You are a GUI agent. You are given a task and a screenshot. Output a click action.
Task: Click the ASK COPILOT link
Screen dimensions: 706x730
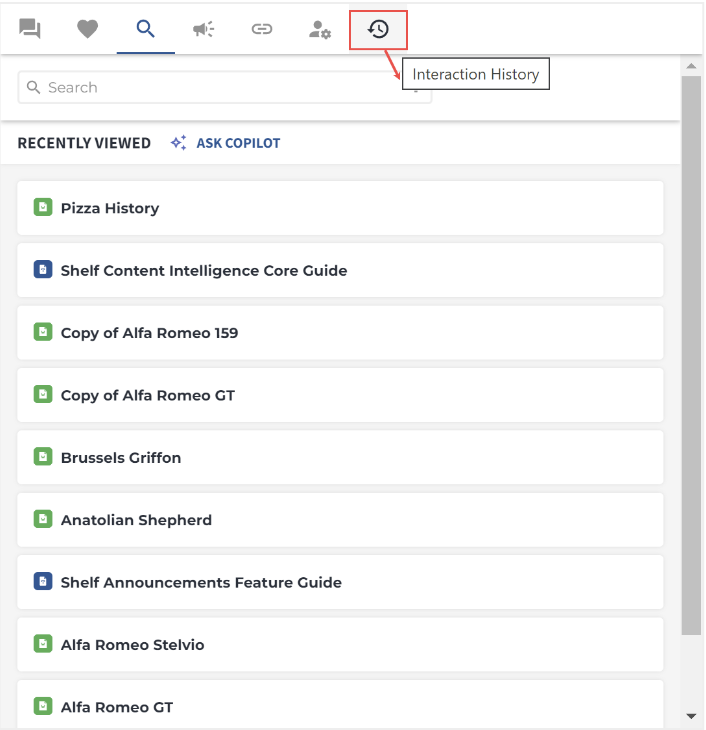click(238, 143)
